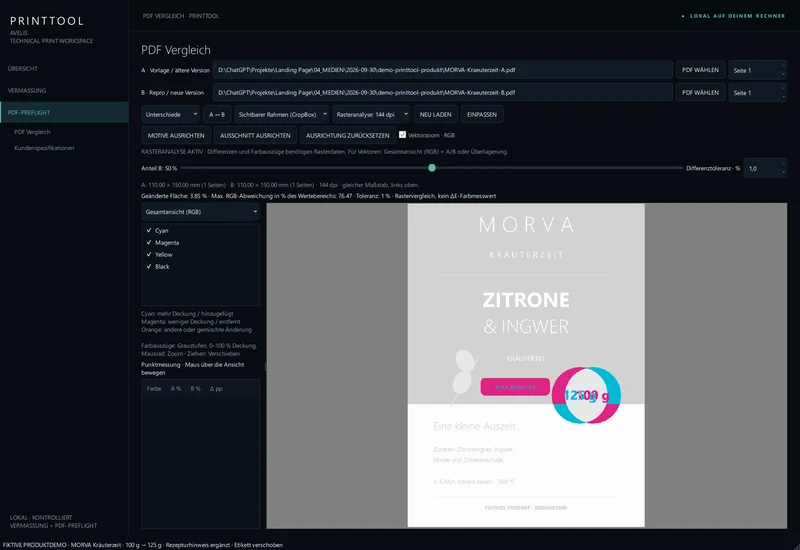Open VERMASSUNG in the sidebar

tap(27, 90)
